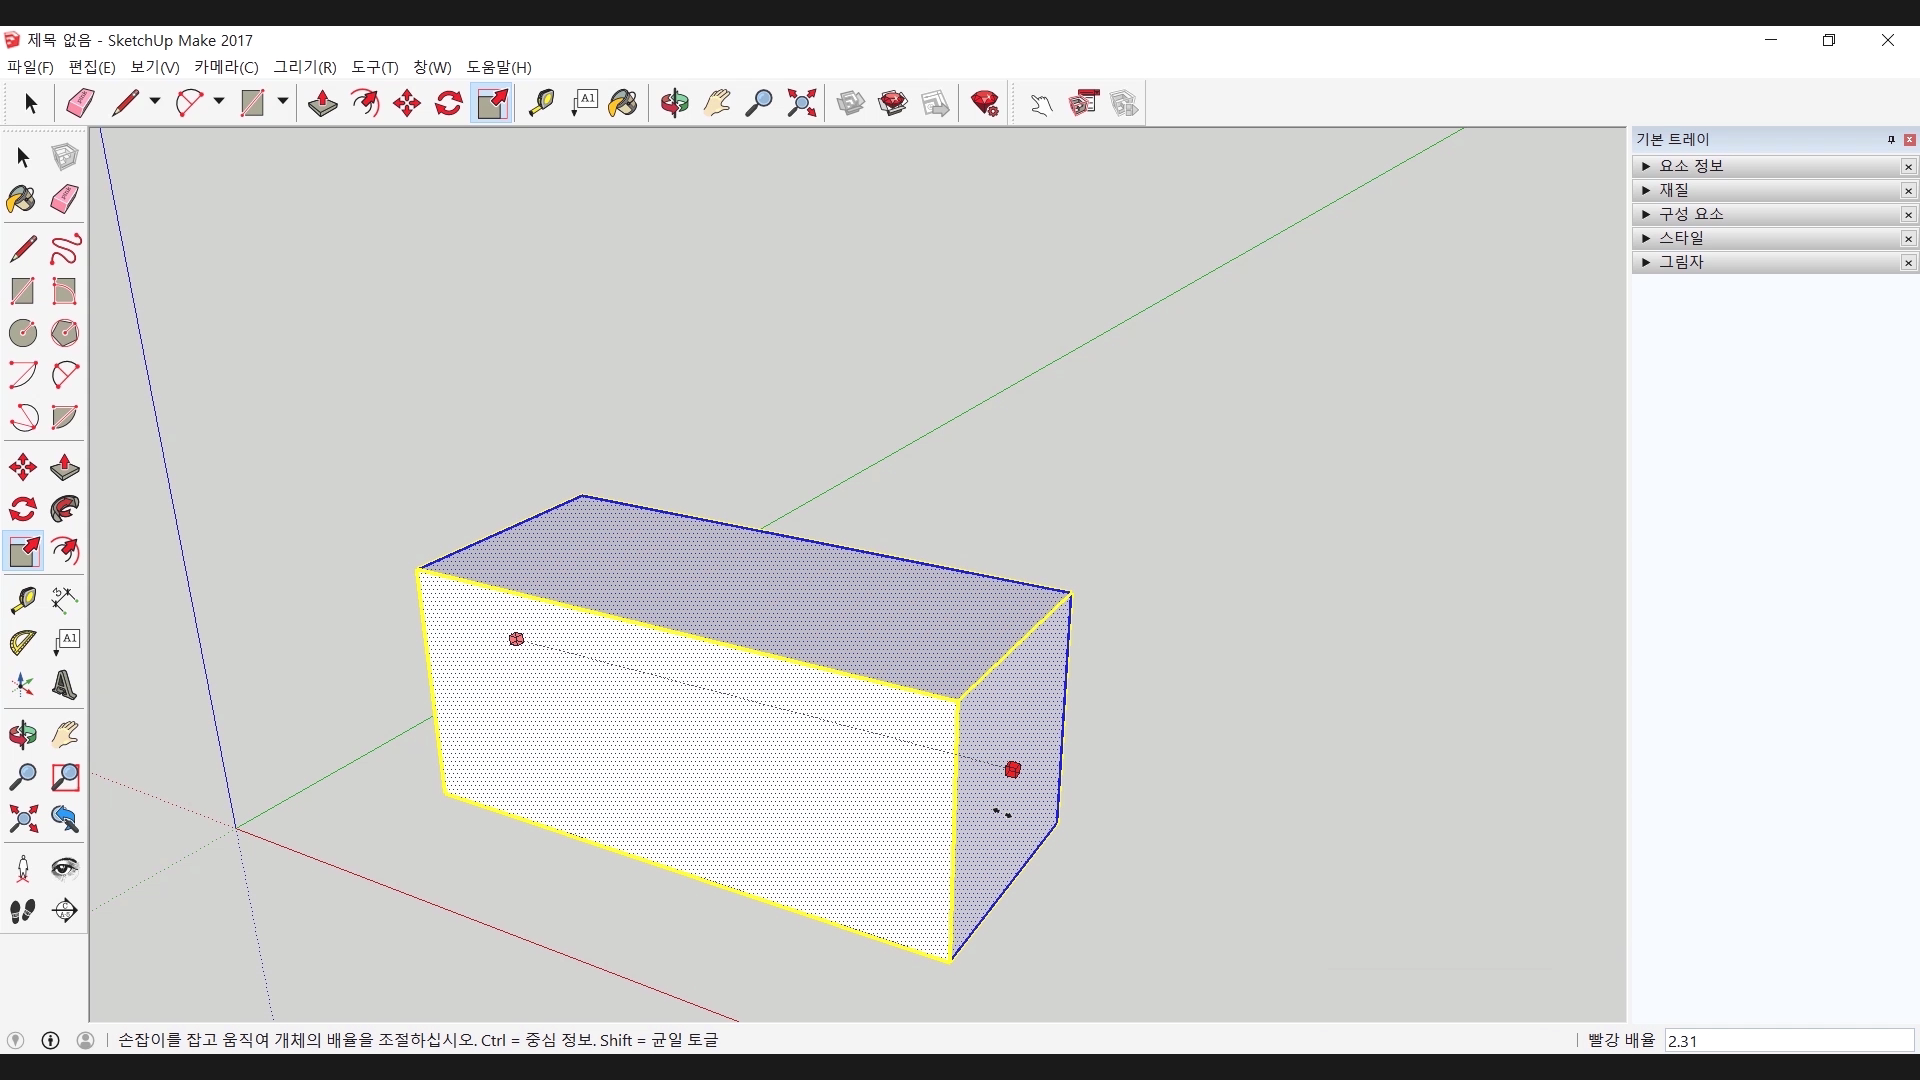Open the arc tool dropdown arrow

coord(219,102)
